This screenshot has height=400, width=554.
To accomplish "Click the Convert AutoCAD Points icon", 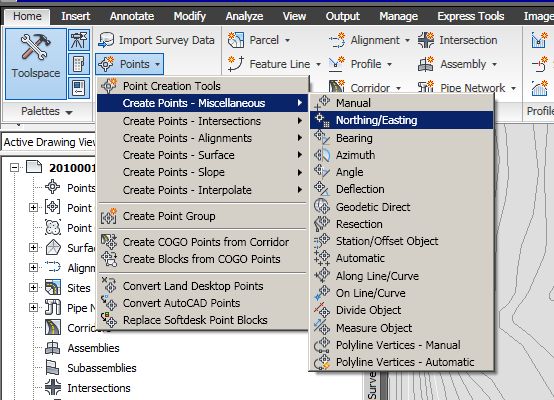I will pyautogui.click(x=109, y=303).
